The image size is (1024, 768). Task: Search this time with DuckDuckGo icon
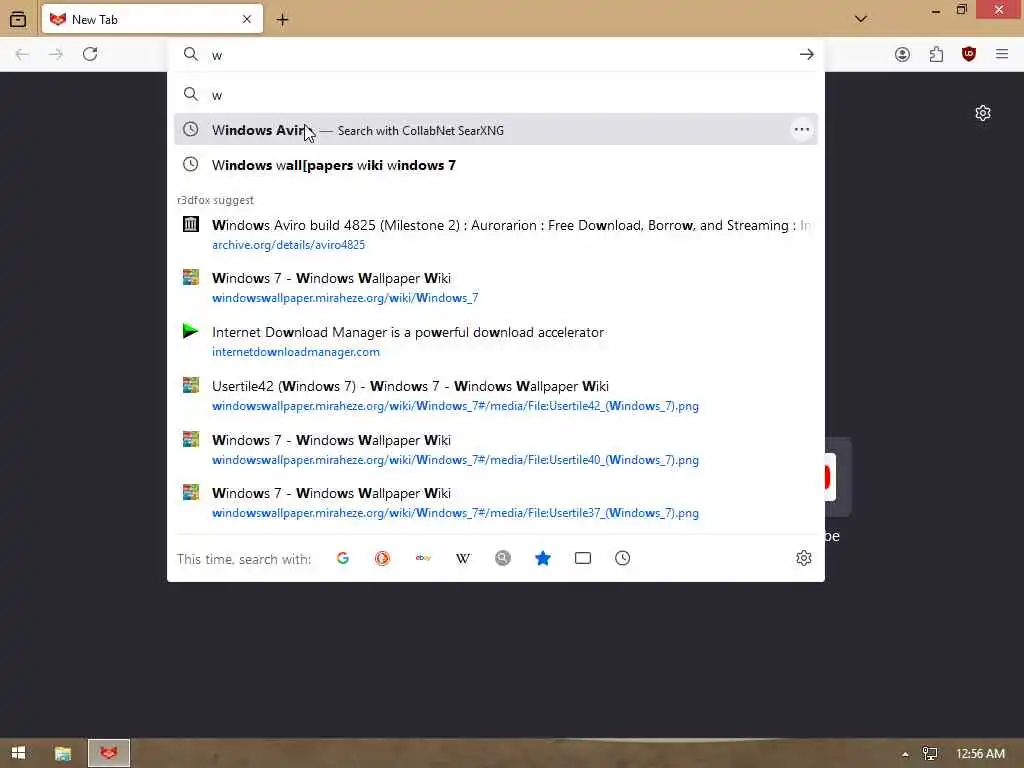pos(383,558)
